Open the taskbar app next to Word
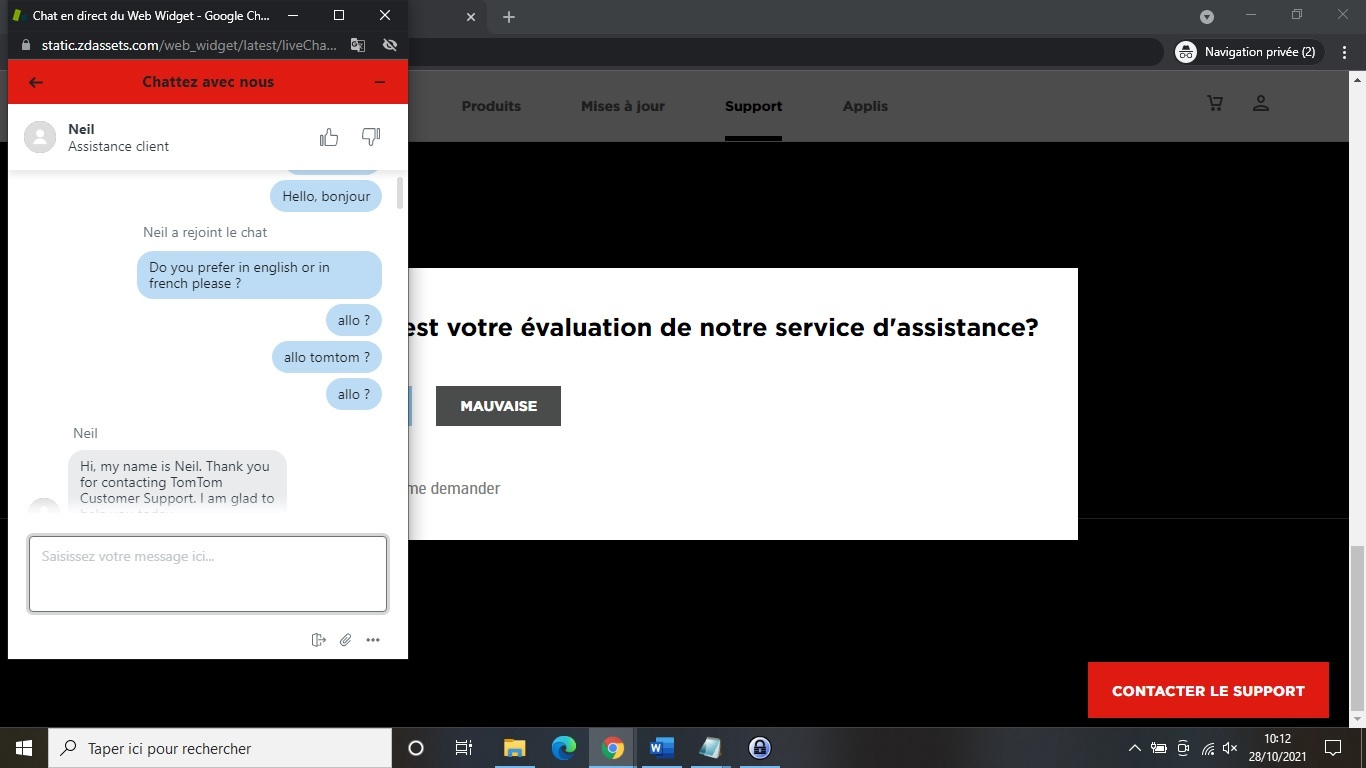This screenshot has height=768, width=1366. (x=711, y=748)
